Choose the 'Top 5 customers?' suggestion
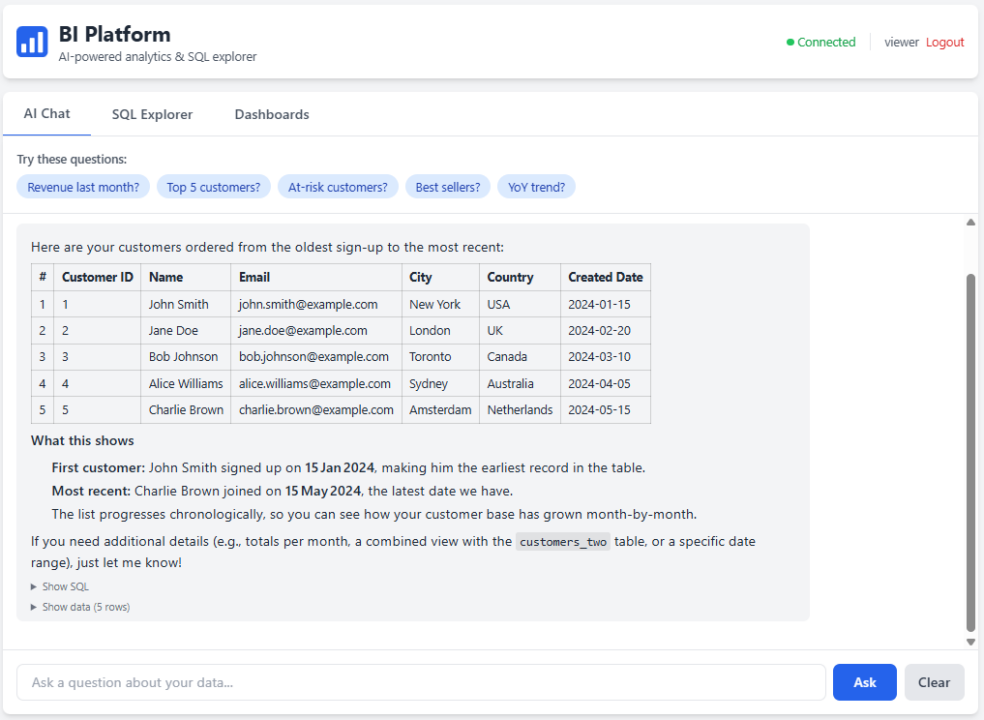Screen dimensions: 984x720 (213, 187)
